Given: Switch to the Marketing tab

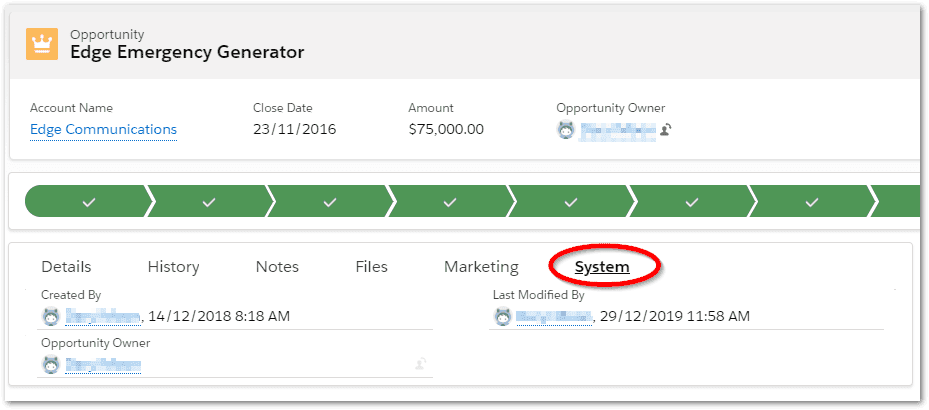Looking at the screenshot, I should click(x=481, y=267).
